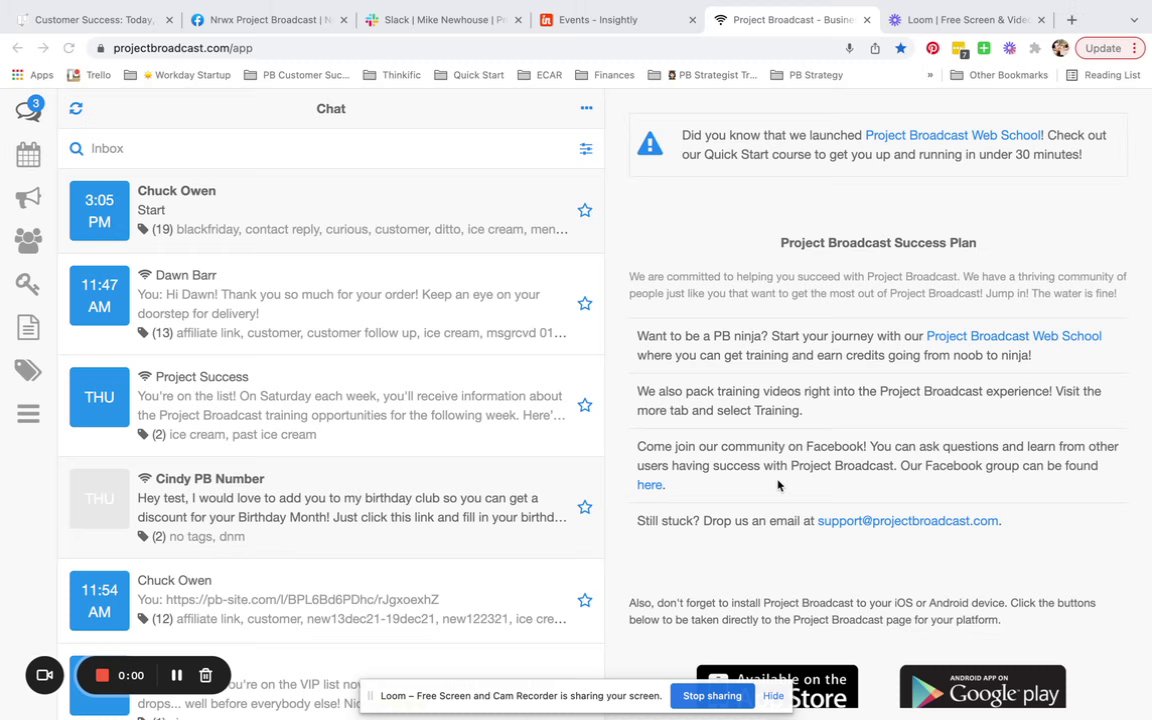Expand the Workday Startup bookmark folder
This screenshot has height=720, width=1152.
(177, 75)
